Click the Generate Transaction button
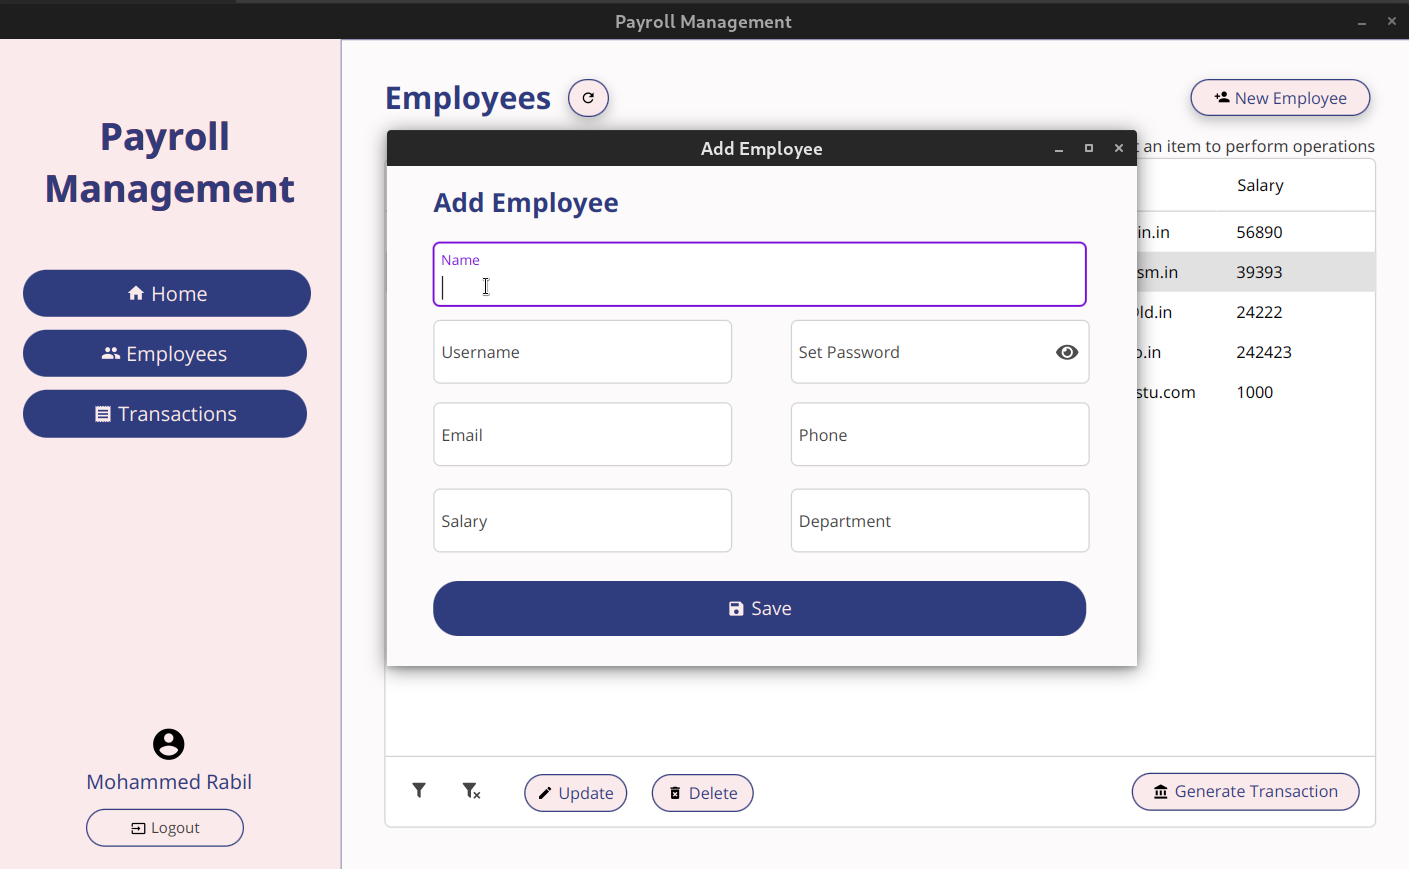The height and width of the screenshot is (869, 1409). pos(1245,791)
